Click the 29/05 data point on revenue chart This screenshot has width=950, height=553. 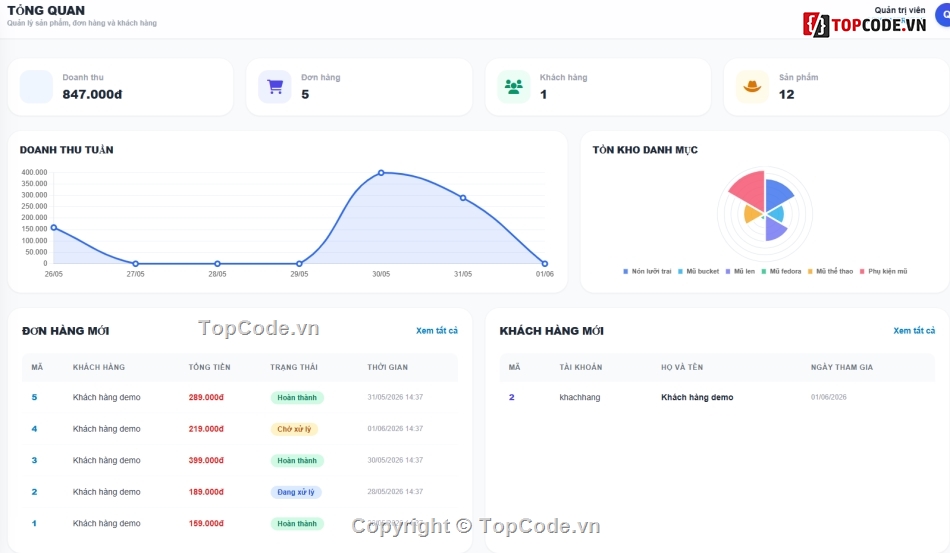[299, 264]
